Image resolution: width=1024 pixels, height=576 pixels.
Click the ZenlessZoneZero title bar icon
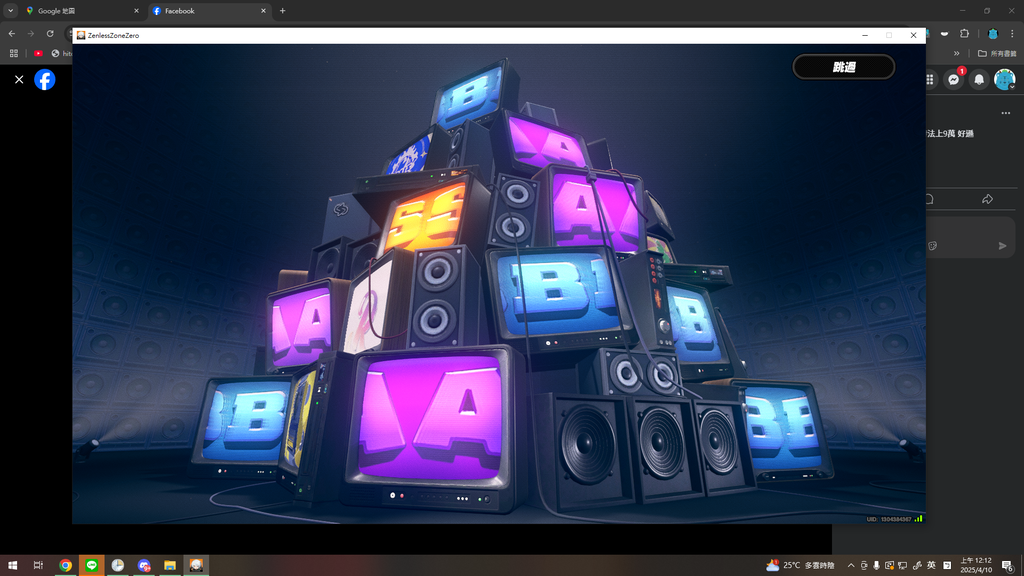[81, 35]
